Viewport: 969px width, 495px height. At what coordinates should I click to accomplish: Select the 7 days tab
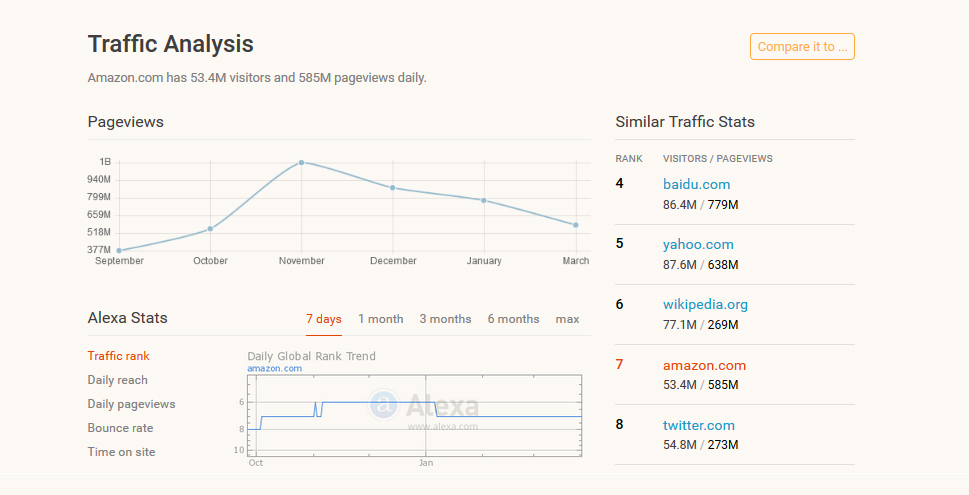click(x=323, y=319)
